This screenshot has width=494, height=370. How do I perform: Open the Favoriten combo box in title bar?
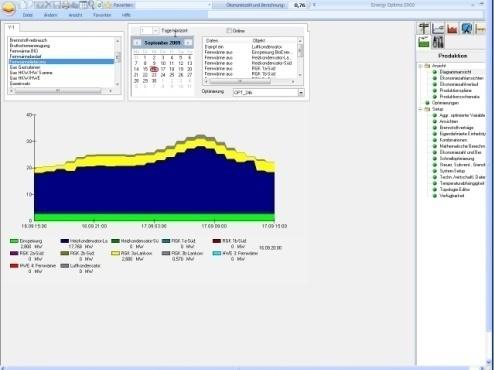click(173, 5)
